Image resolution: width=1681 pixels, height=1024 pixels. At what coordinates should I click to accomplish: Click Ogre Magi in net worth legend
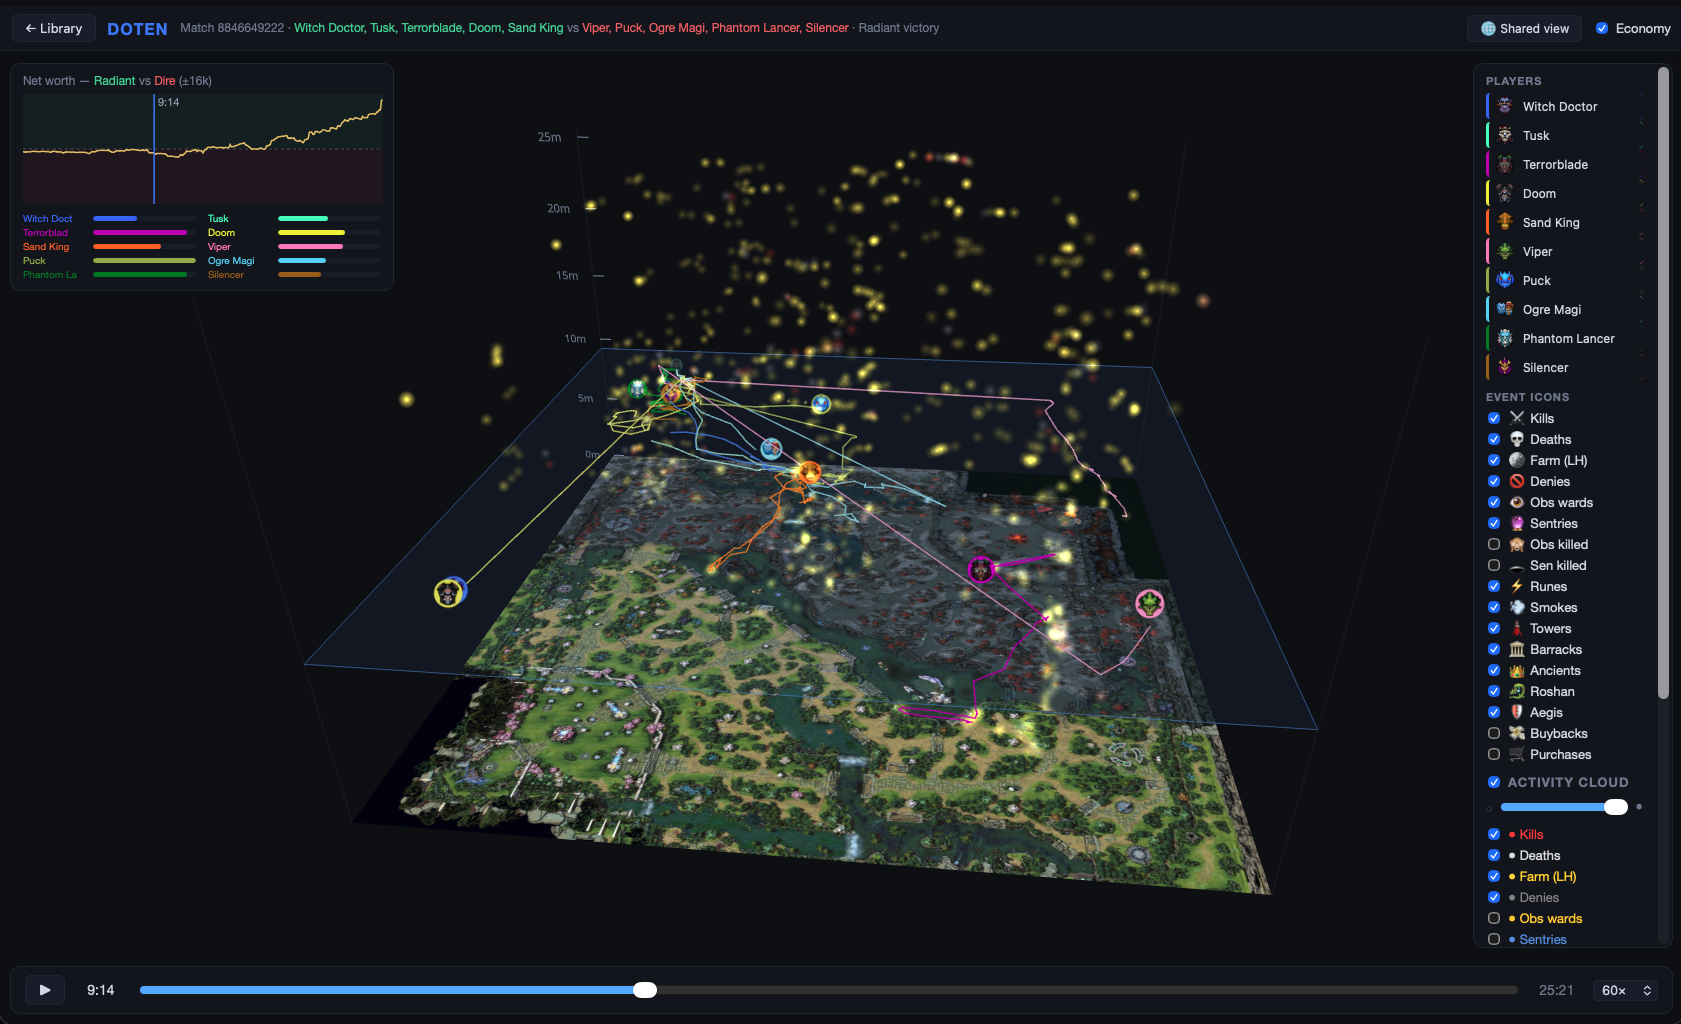[231, 260]
